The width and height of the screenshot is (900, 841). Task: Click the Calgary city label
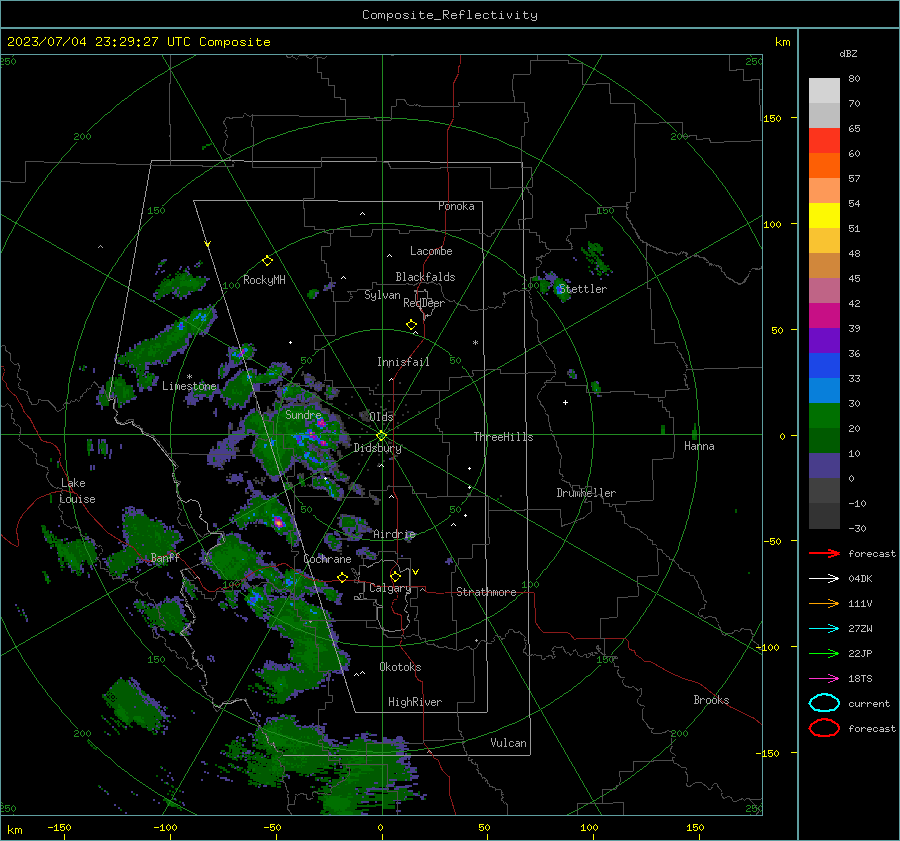[390, 588]
